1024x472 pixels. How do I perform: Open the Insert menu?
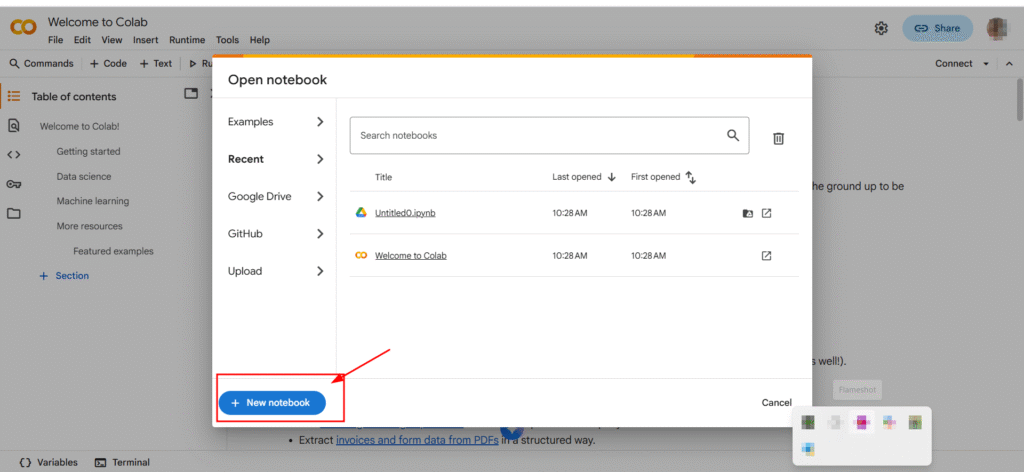(x=146, y=40)
